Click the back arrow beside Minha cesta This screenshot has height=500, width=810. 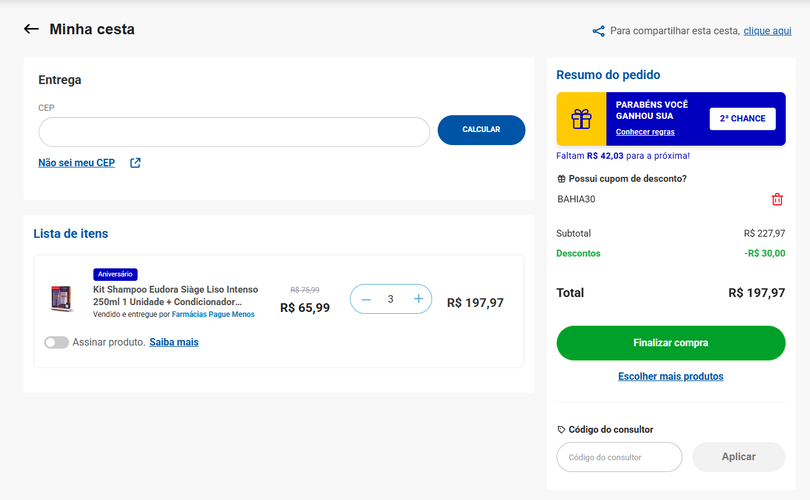coord(31,29)
